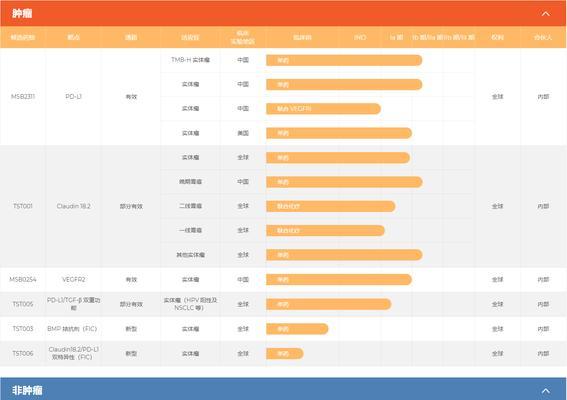Click the BMP antagonist (FIC) target cell
This screenshot has height=400, width=567.
pyautogui.click(x=72, y=329)
